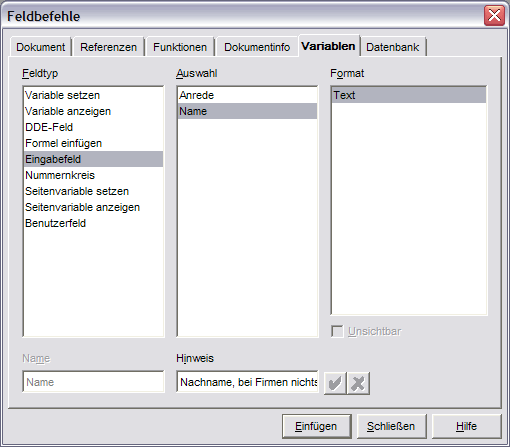
Task: Select Variable setzen field type
Action: pyautogui.click(x=93, y=95)
